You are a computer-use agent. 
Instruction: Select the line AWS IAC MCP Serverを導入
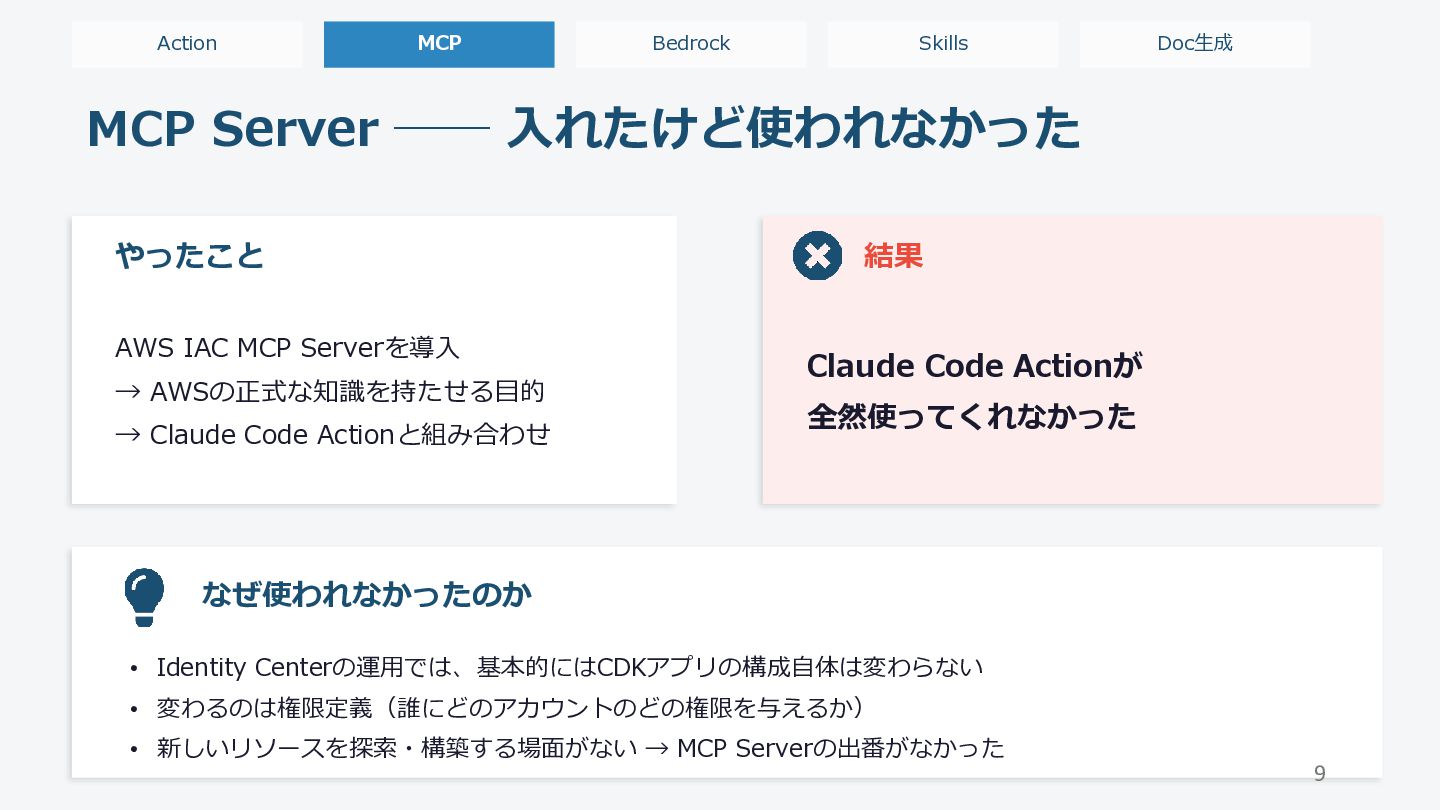(287, 348)
